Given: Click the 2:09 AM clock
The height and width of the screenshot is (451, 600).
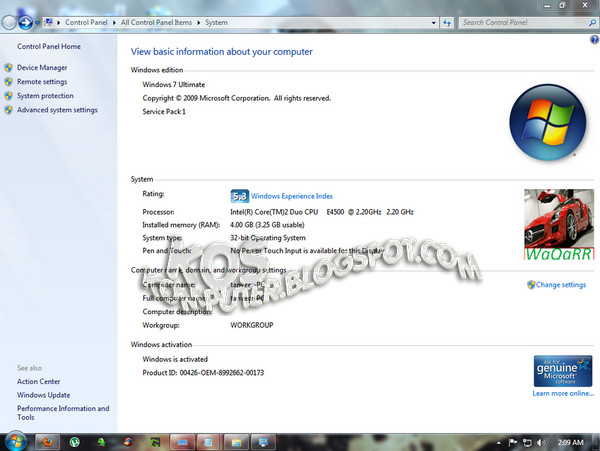Looking at the screenshot, I should tap(571, 443).
